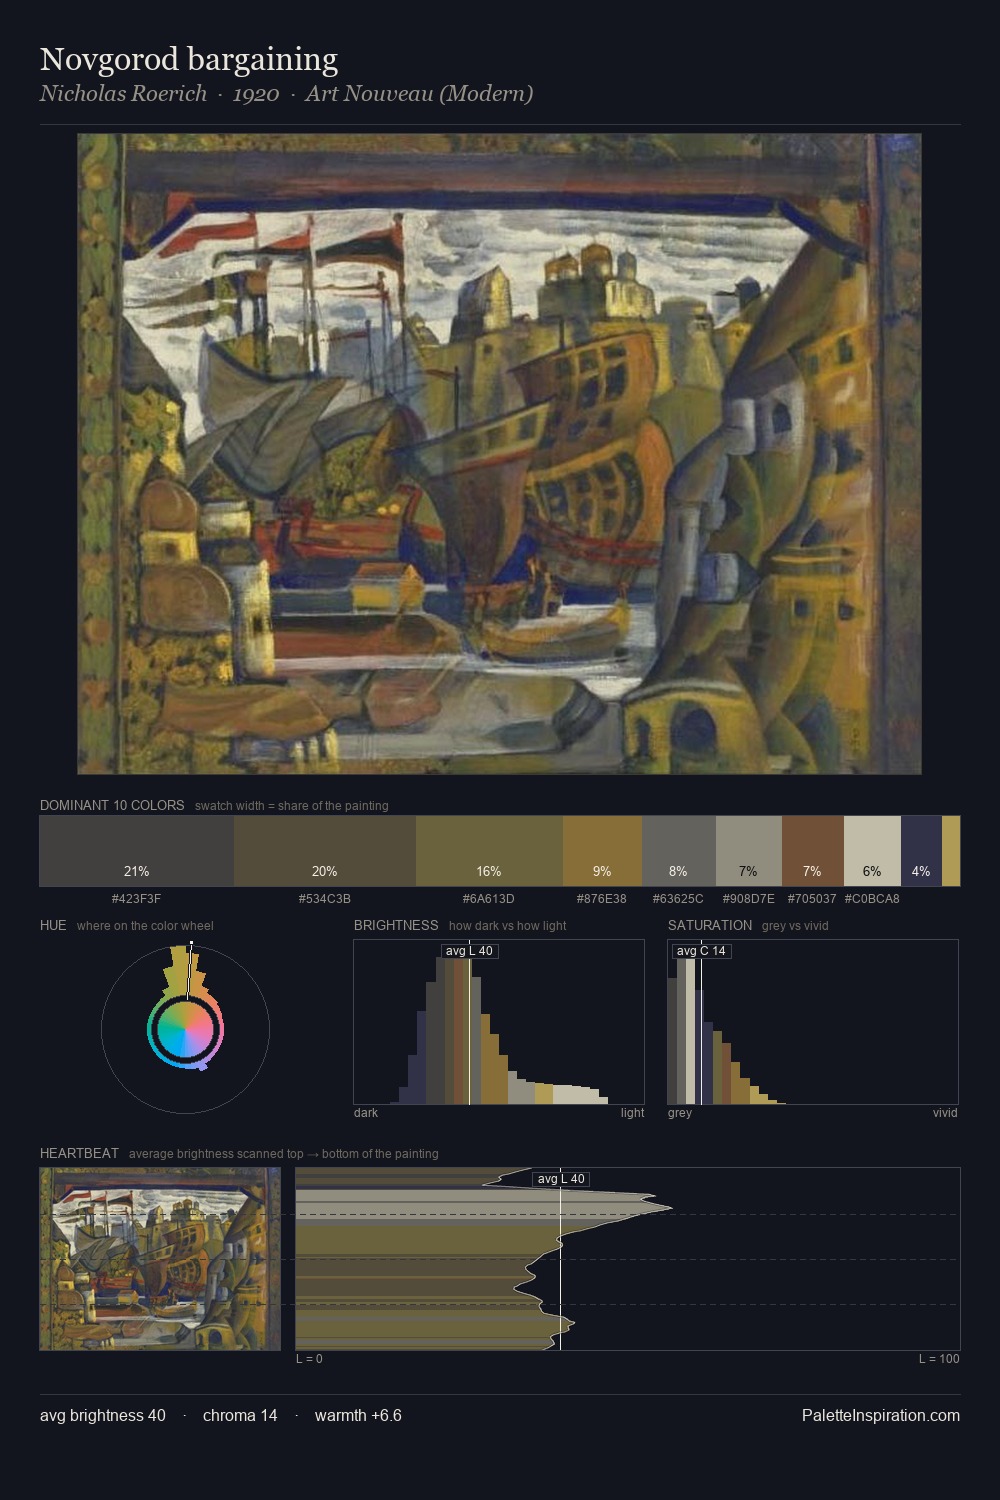Click 'swatch width = share of the painting' caption
Screen dimensions: 1000x1500
pyautogui.click(x=292, y=806)
